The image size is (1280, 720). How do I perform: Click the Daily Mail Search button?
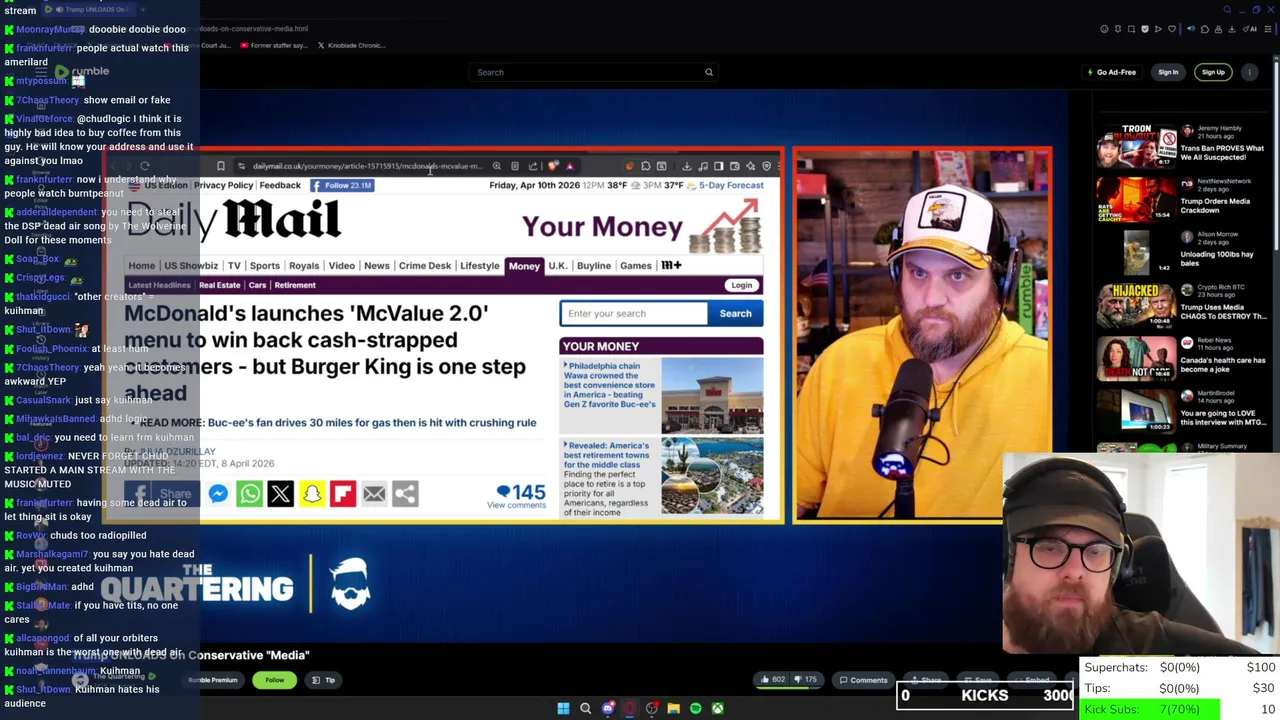click(x=735, y=313)
